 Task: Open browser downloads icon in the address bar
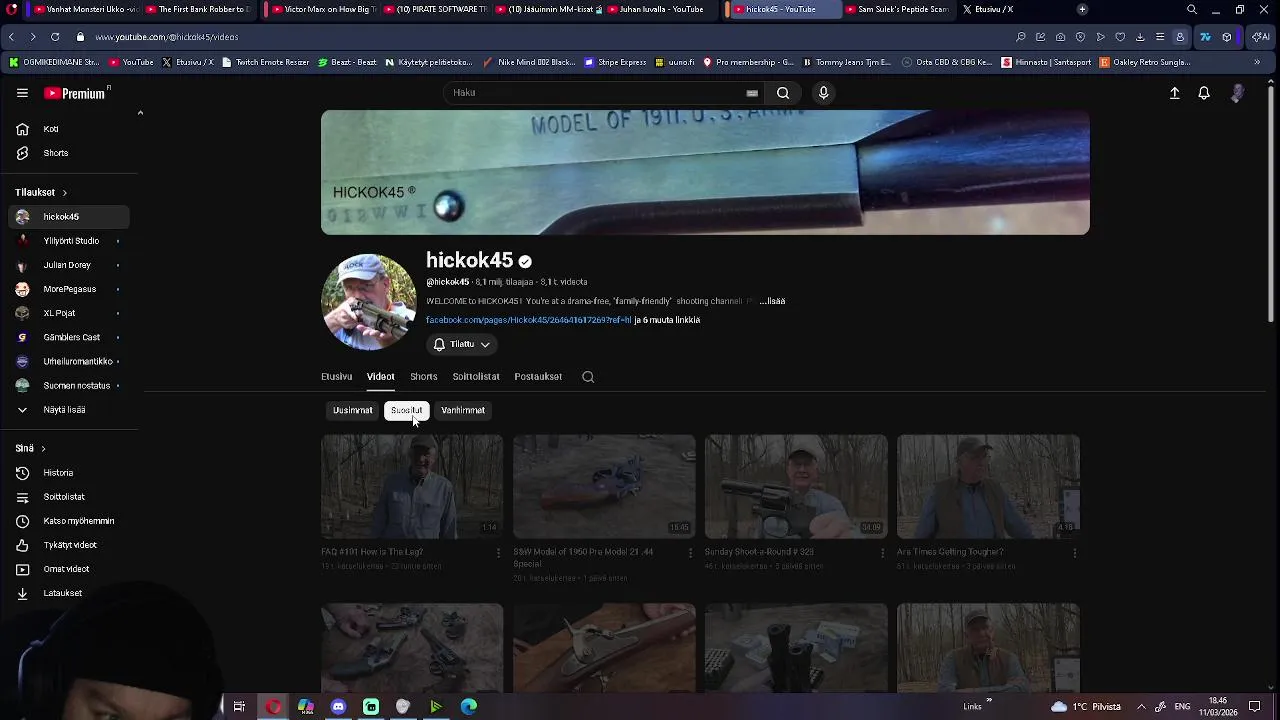(x=1140, y=37)
